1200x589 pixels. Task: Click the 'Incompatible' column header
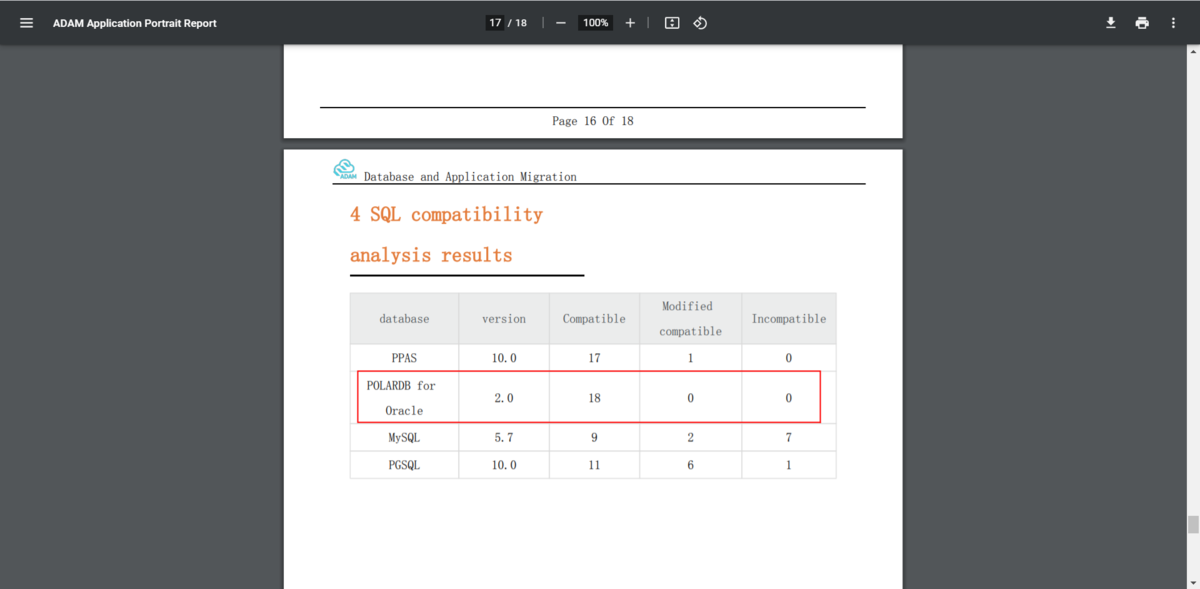tap(789, 319)
